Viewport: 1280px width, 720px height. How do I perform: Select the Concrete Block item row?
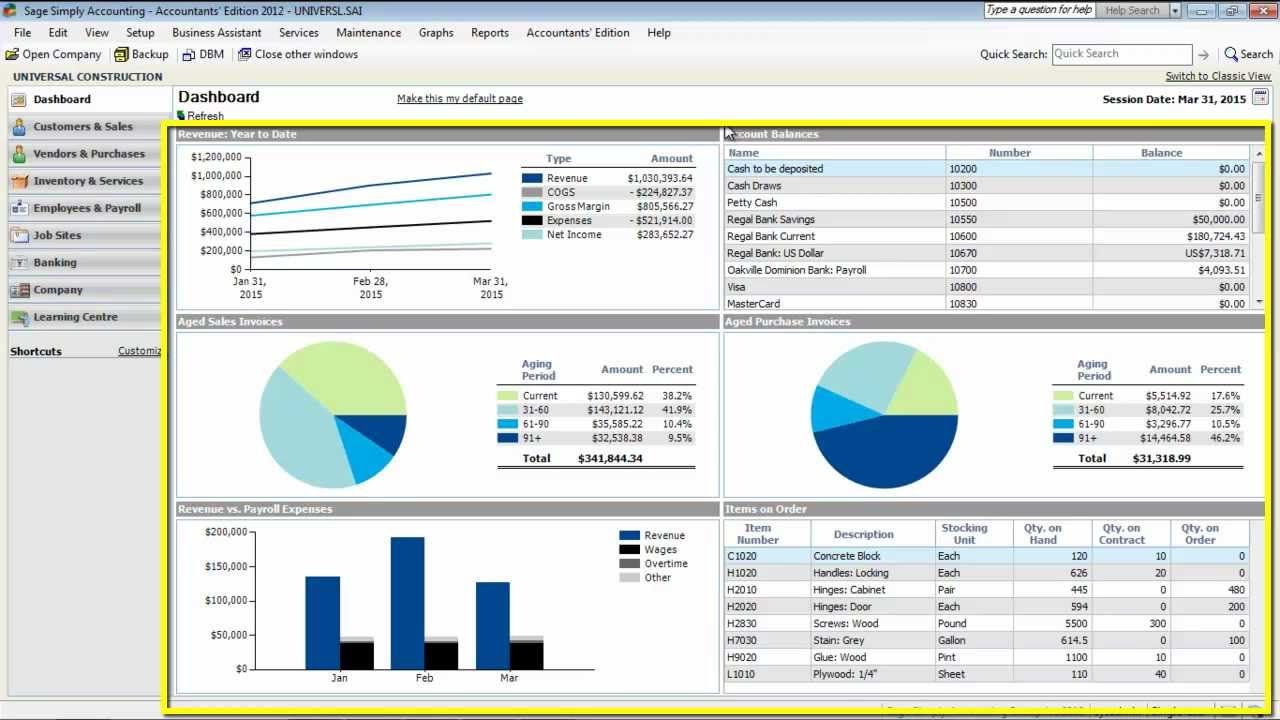[x=987, y=556]
